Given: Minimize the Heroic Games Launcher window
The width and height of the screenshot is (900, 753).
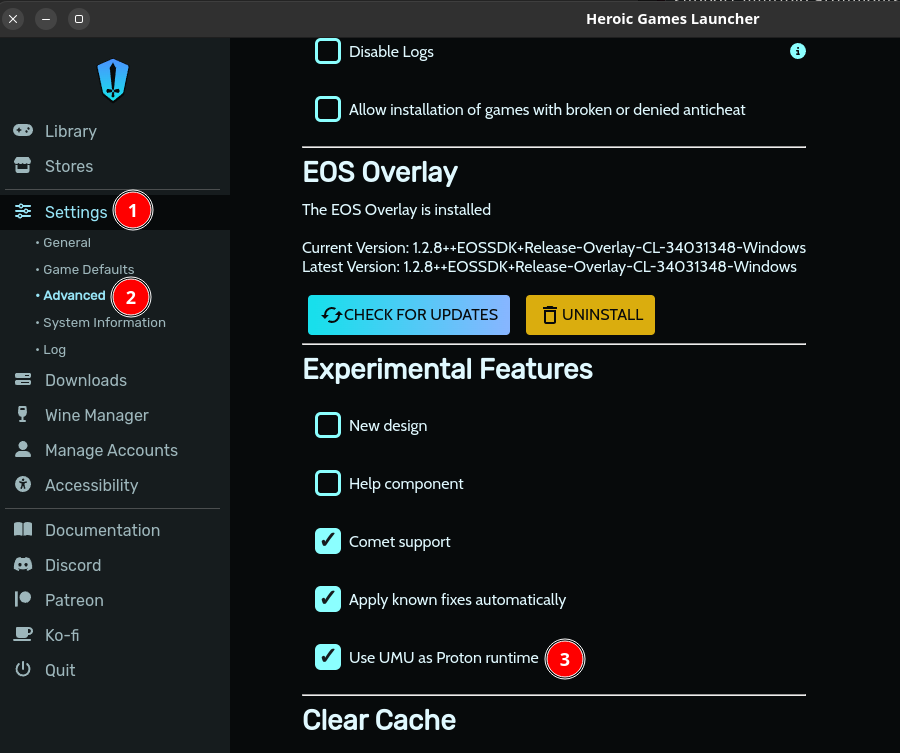Looking at the screenshot, I should point(46,19).
